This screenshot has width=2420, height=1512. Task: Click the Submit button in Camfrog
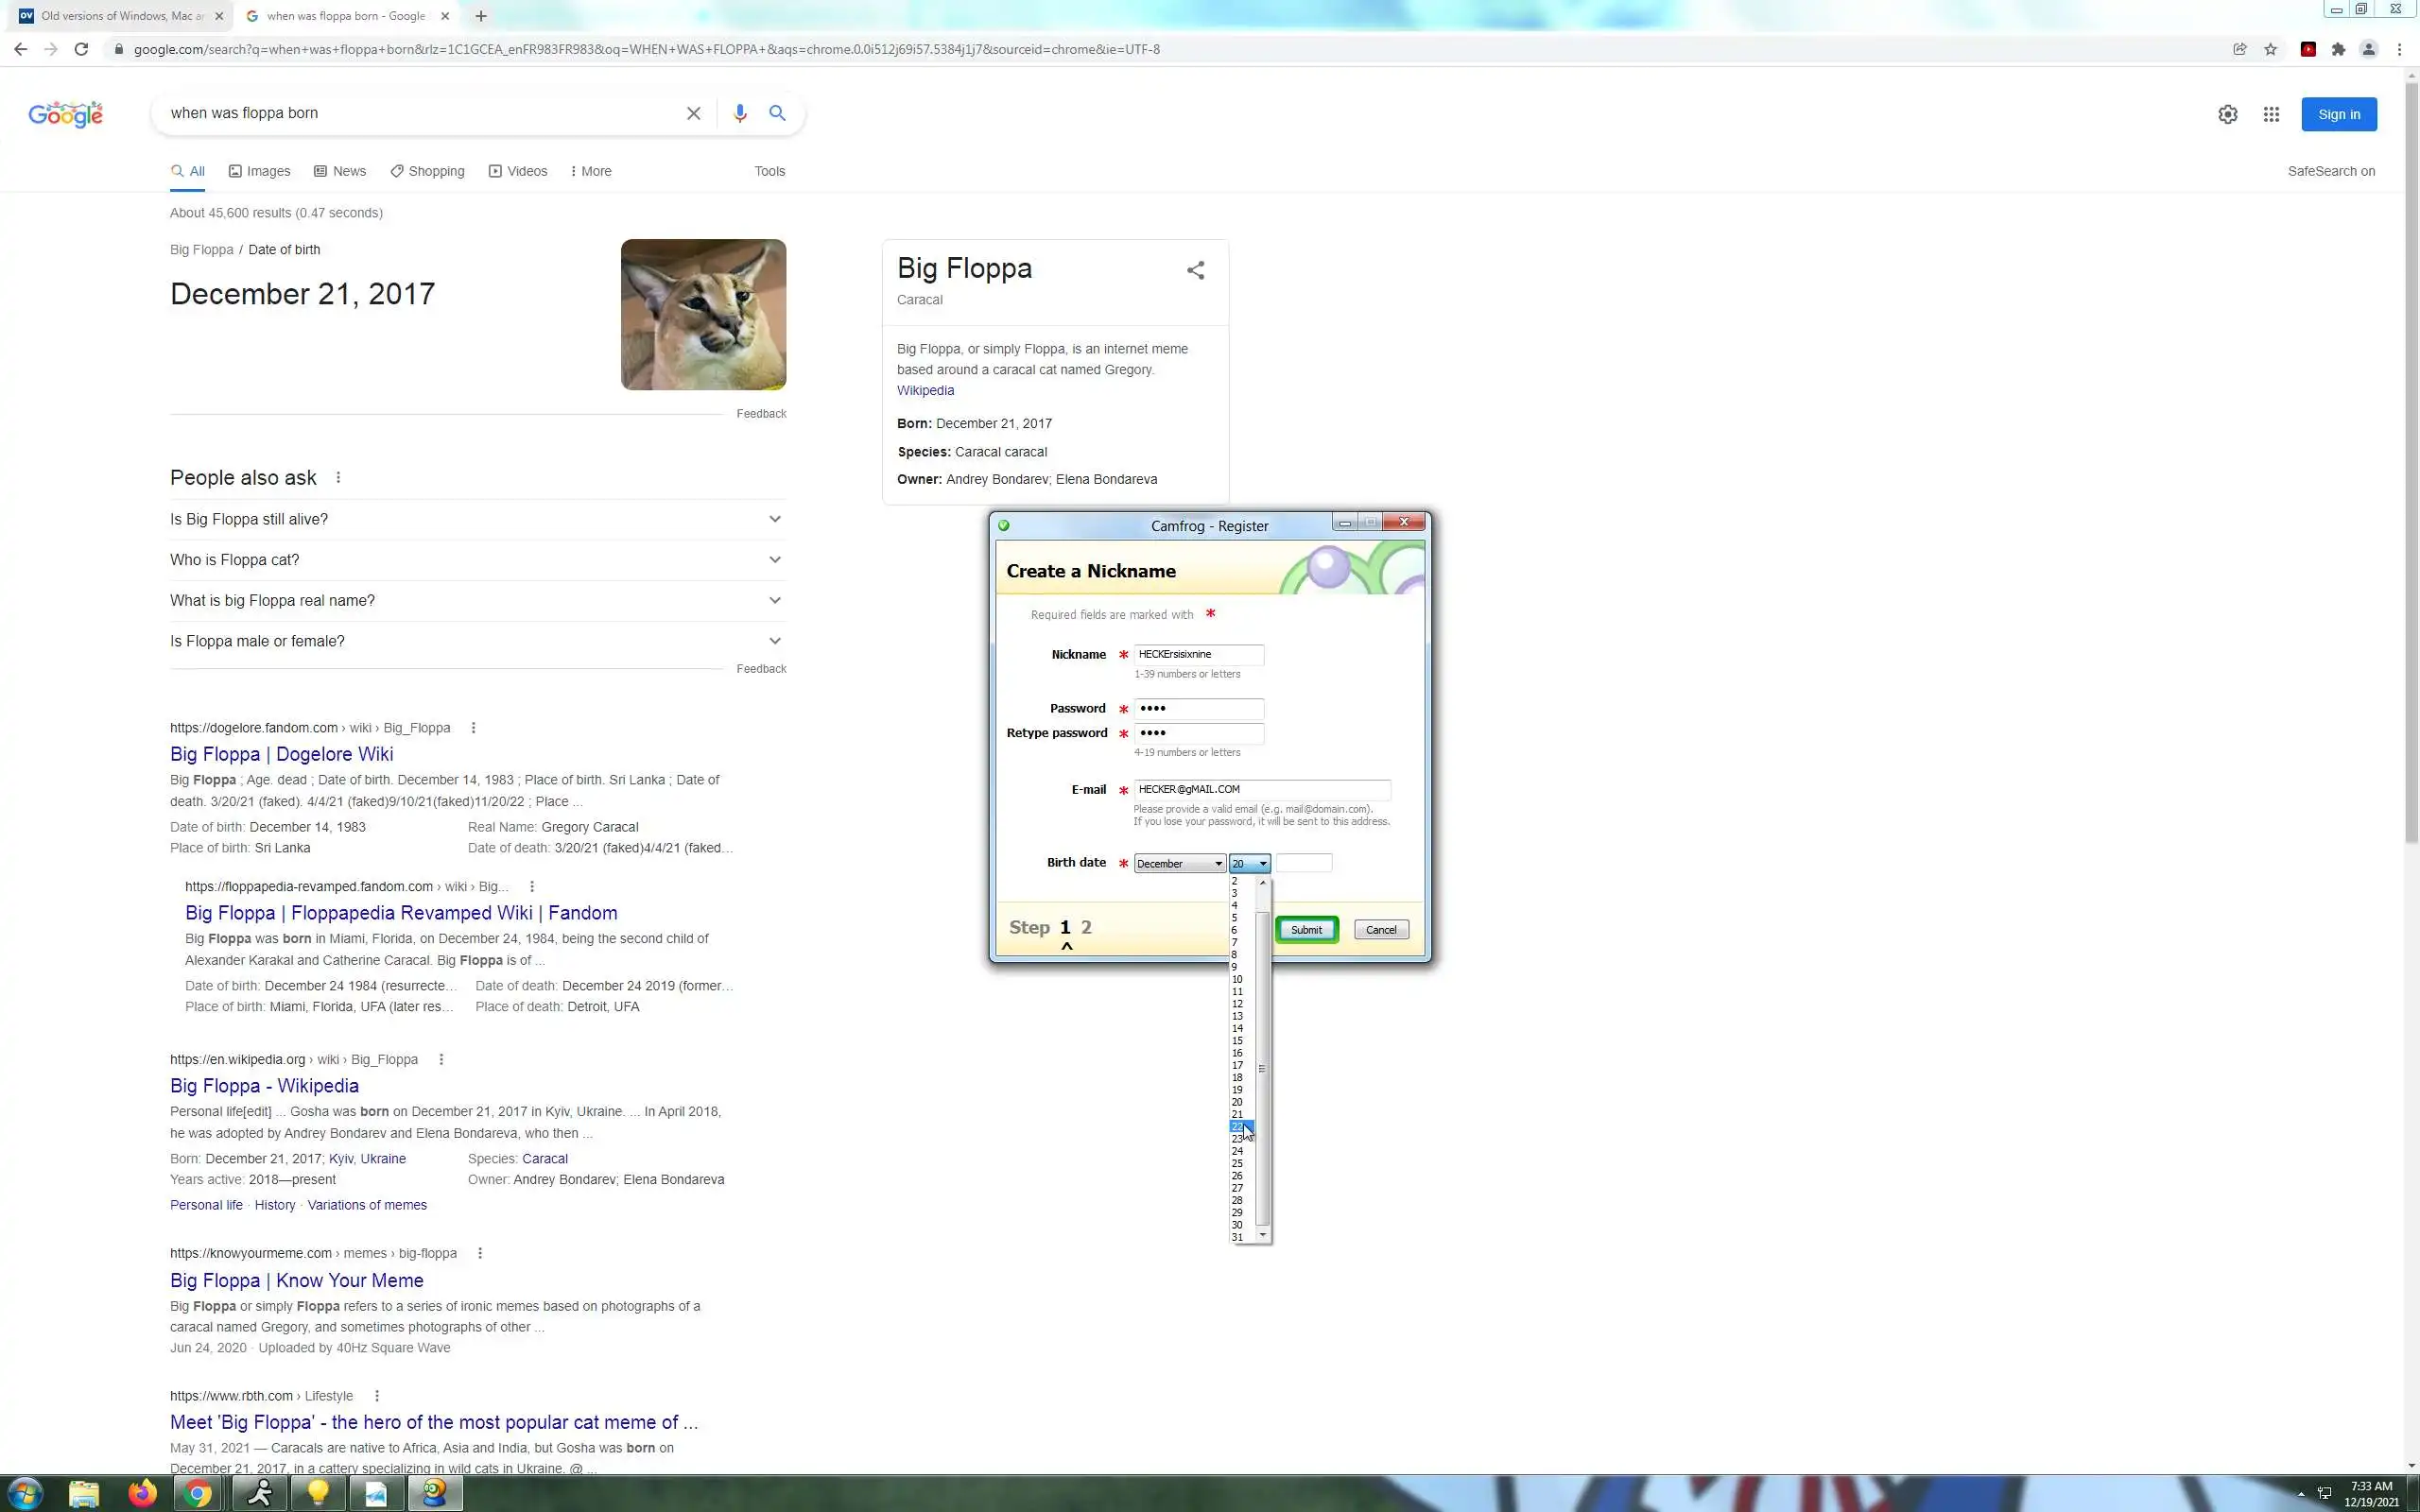pyautogui.click(x=1306, y=929)
